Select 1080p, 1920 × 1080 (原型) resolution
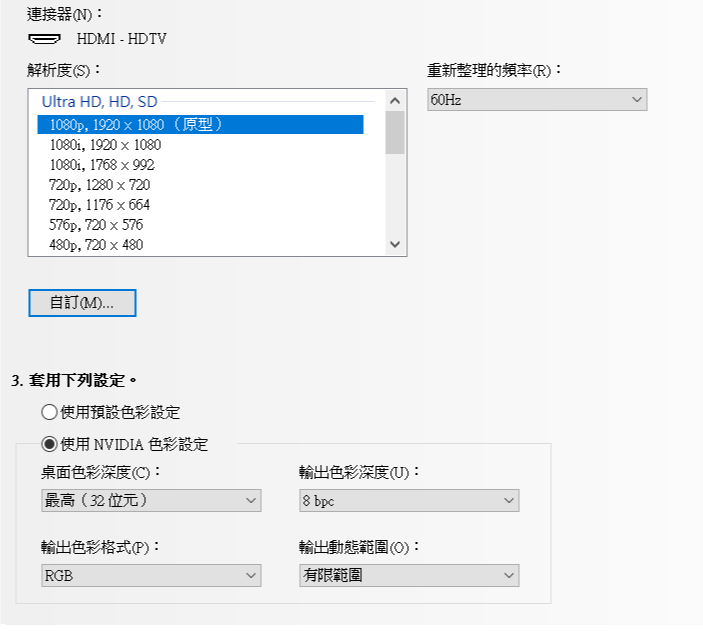 (200, 125)
